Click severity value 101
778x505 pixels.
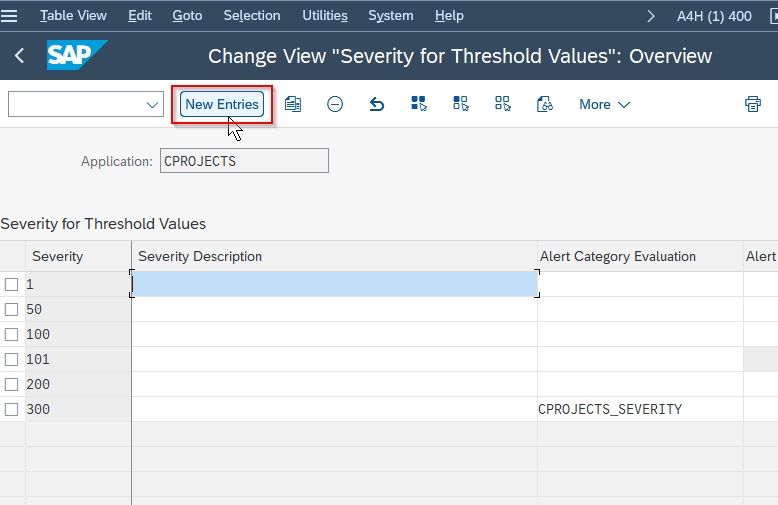[x=78, y=359]
